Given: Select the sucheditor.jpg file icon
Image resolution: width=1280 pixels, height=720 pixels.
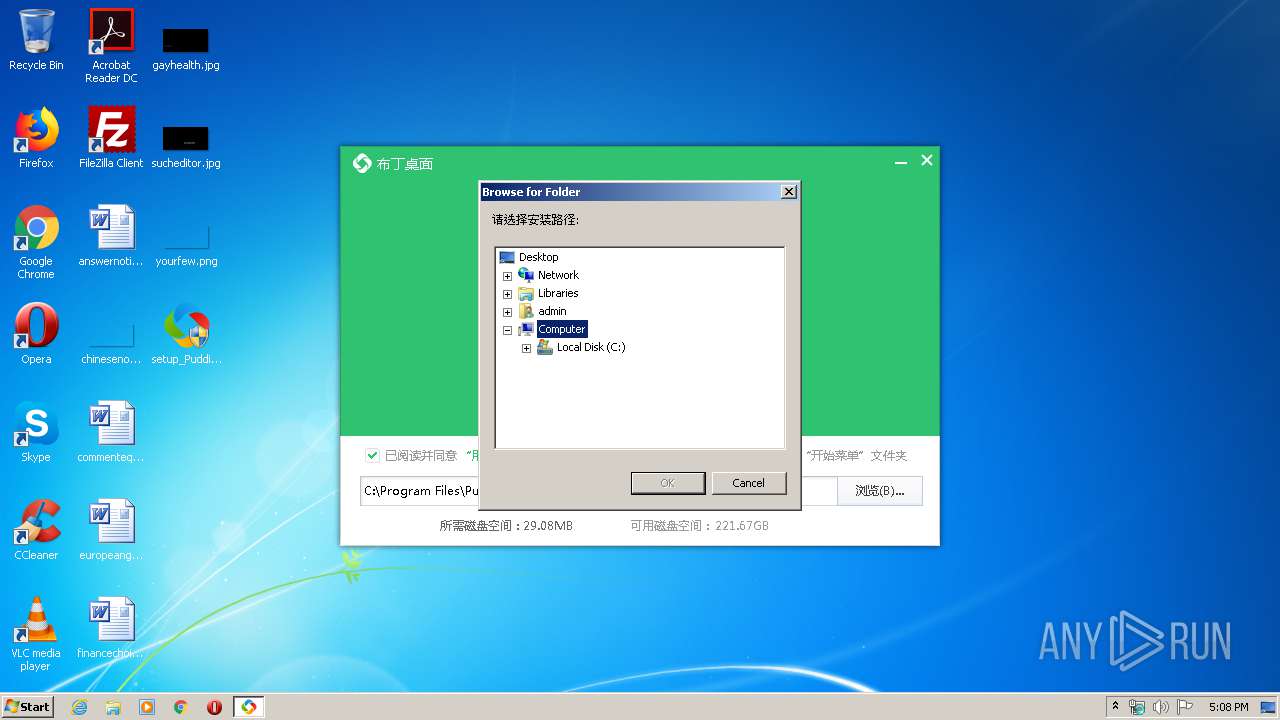Looking at the screenshot, I should click(186, 145).
